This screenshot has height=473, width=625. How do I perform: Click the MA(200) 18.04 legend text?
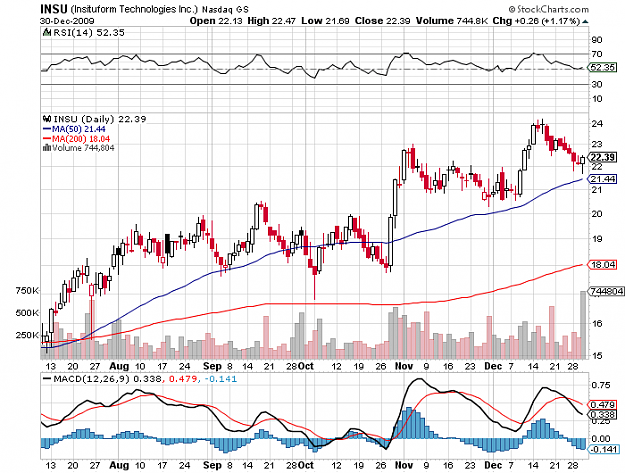pos(81,139)
